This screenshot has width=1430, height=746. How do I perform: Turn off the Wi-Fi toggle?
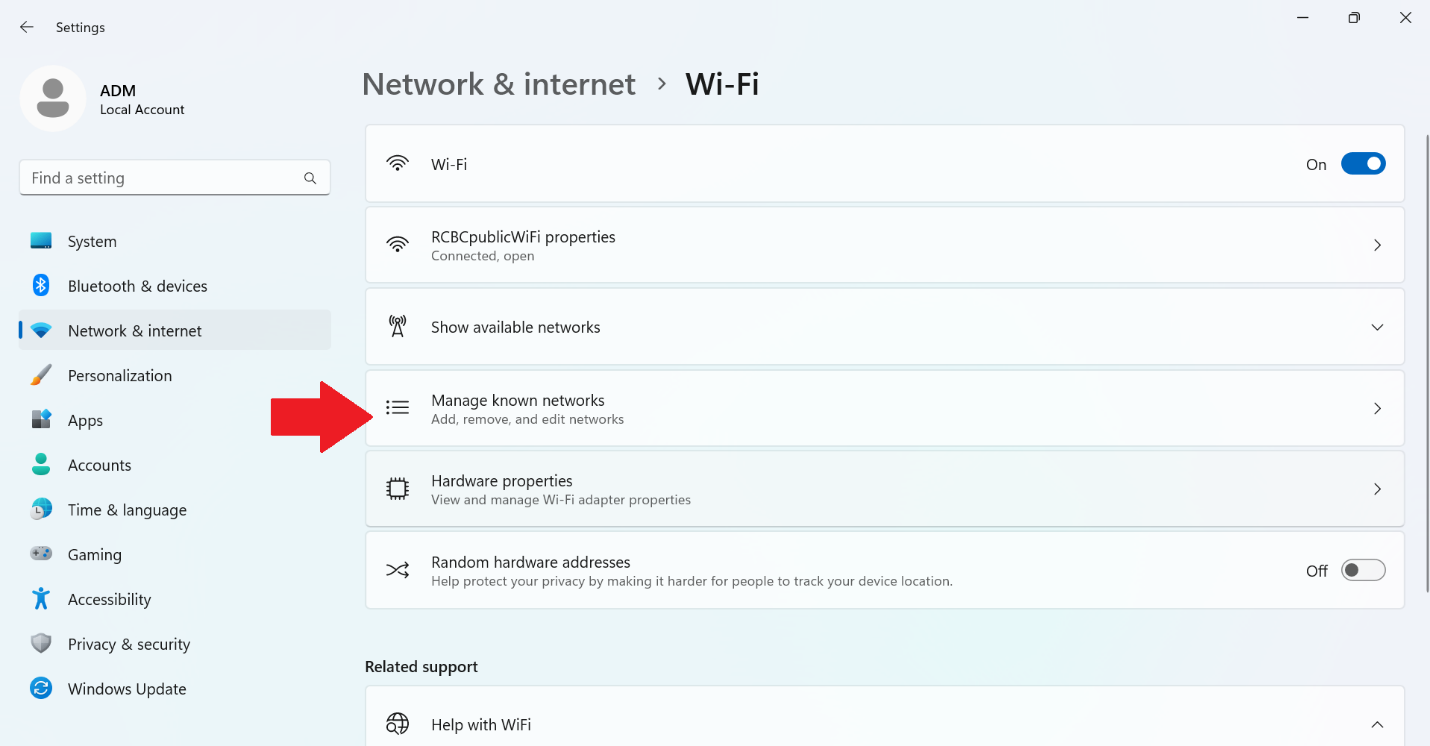[1362, 164]
